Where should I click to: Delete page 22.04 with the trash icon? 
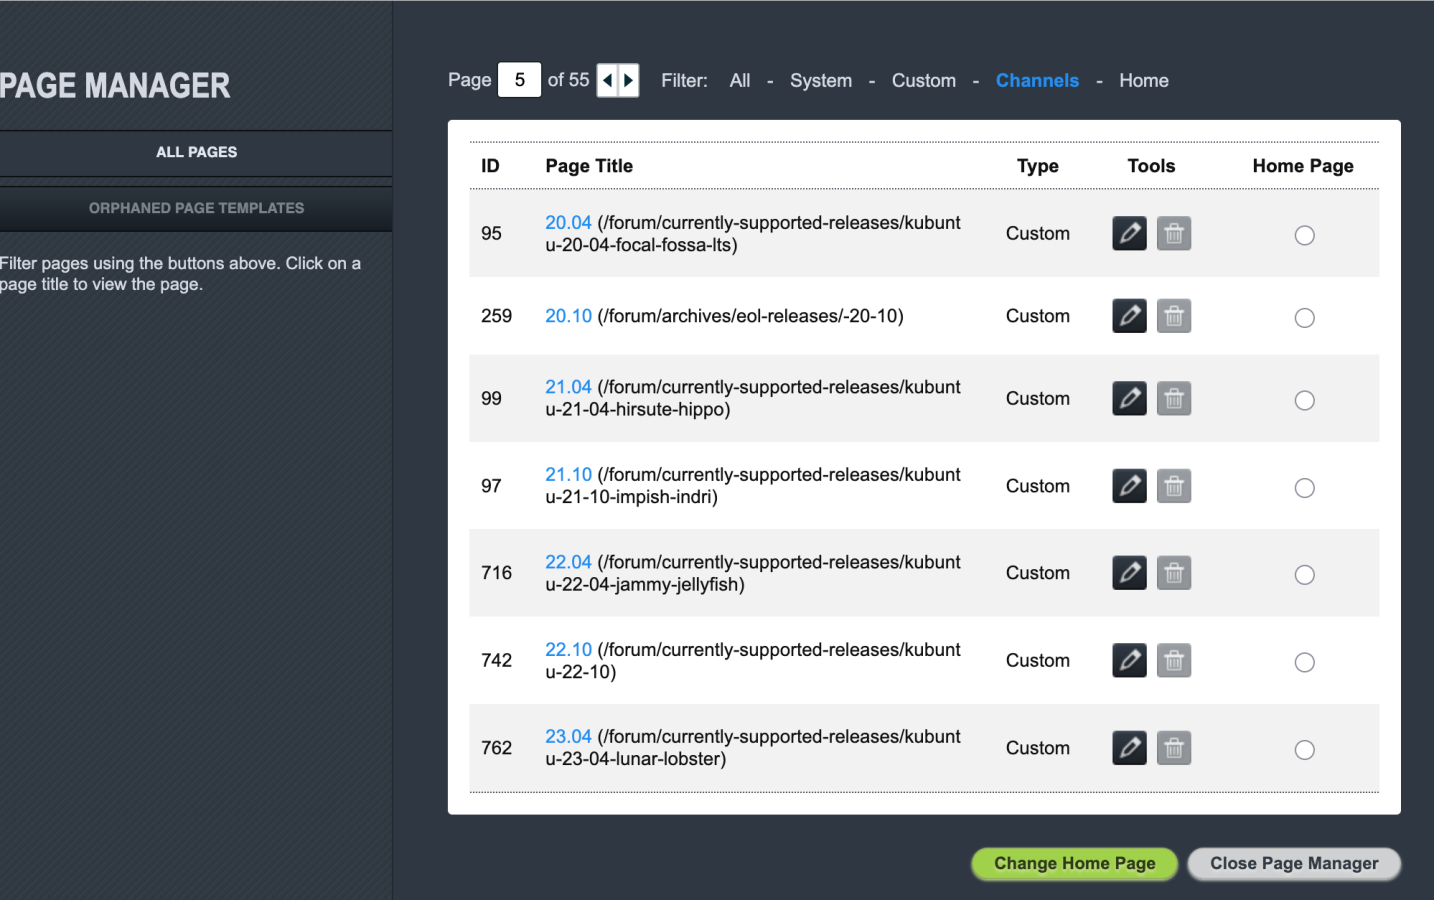[1174, 573]
